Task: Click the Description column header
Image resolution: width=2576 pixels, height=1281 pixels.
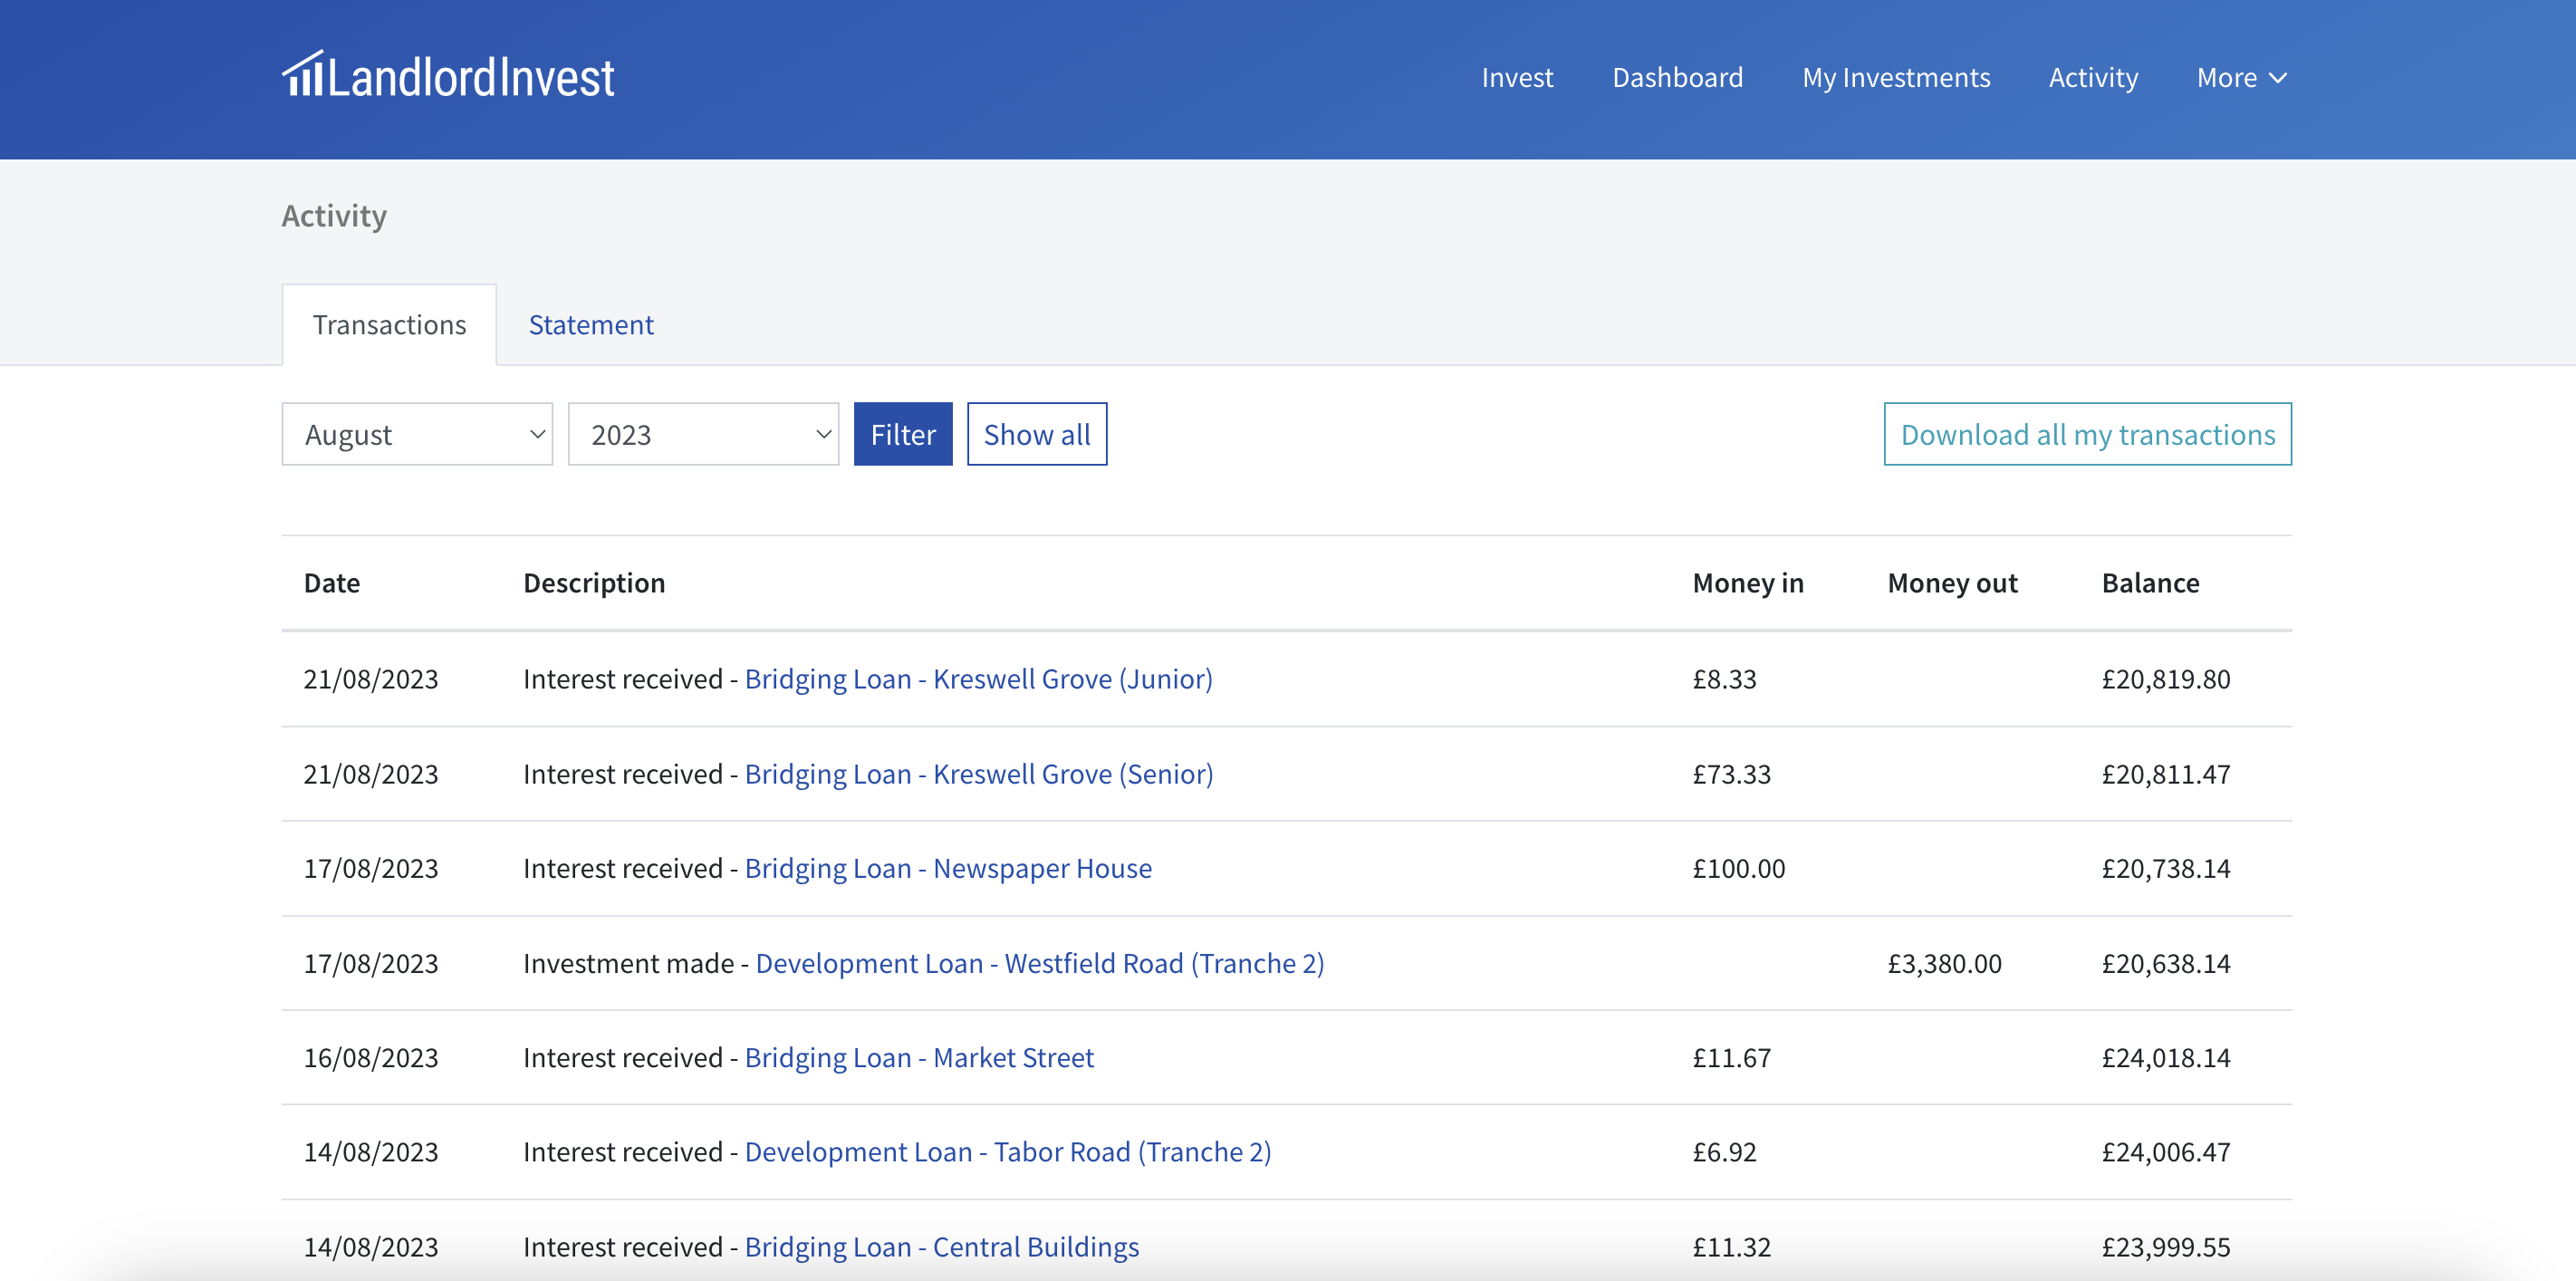Action: click(594, 583)
